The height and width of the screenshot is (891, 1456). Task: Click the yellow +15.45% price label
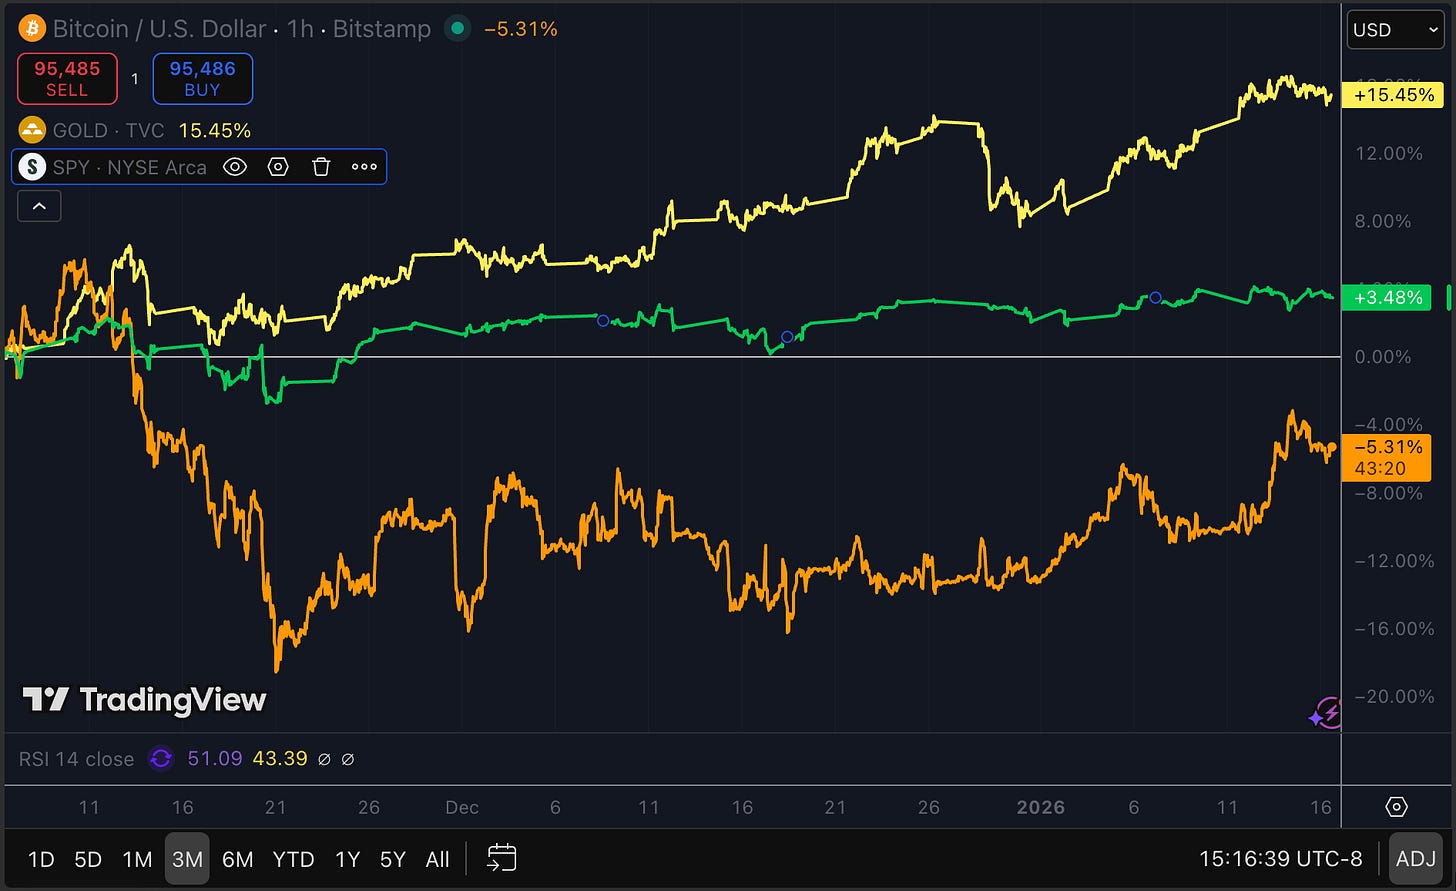click(x=1394, y=95)
